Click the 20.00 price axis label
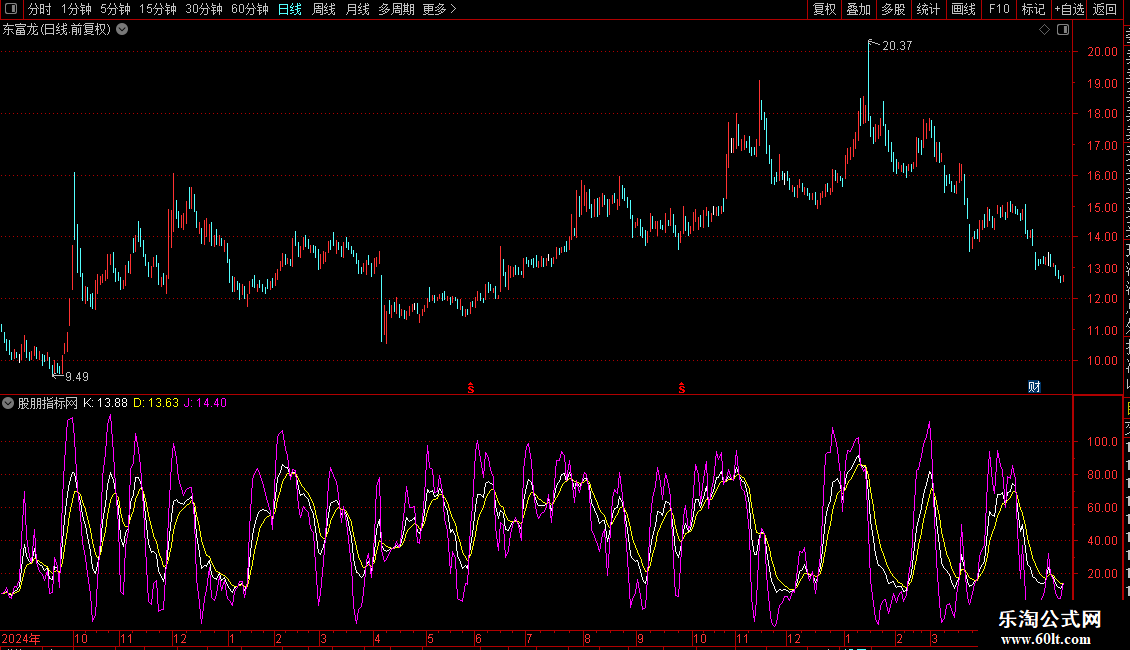The image size is (1130, 650). click(1103, 52)
